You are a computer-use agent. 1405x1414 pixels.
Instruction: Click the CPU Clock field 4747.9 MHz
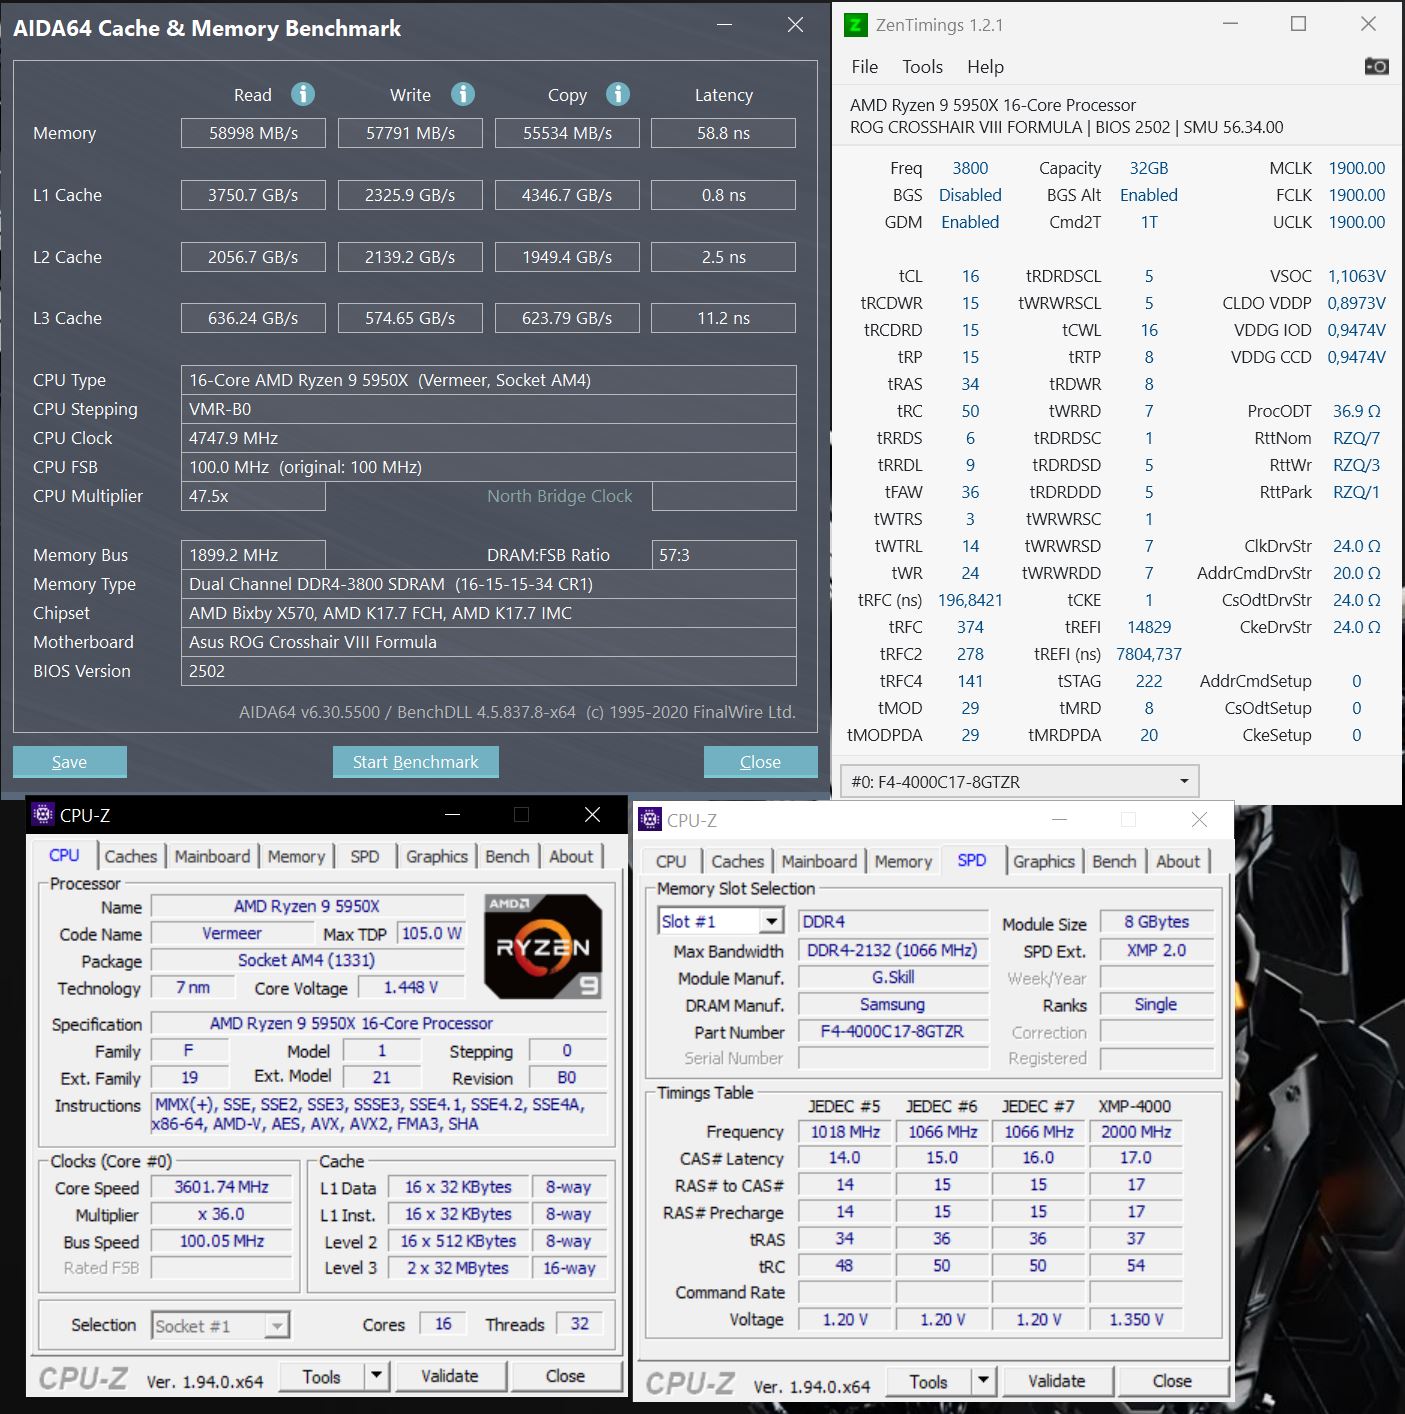pos(488,438)
